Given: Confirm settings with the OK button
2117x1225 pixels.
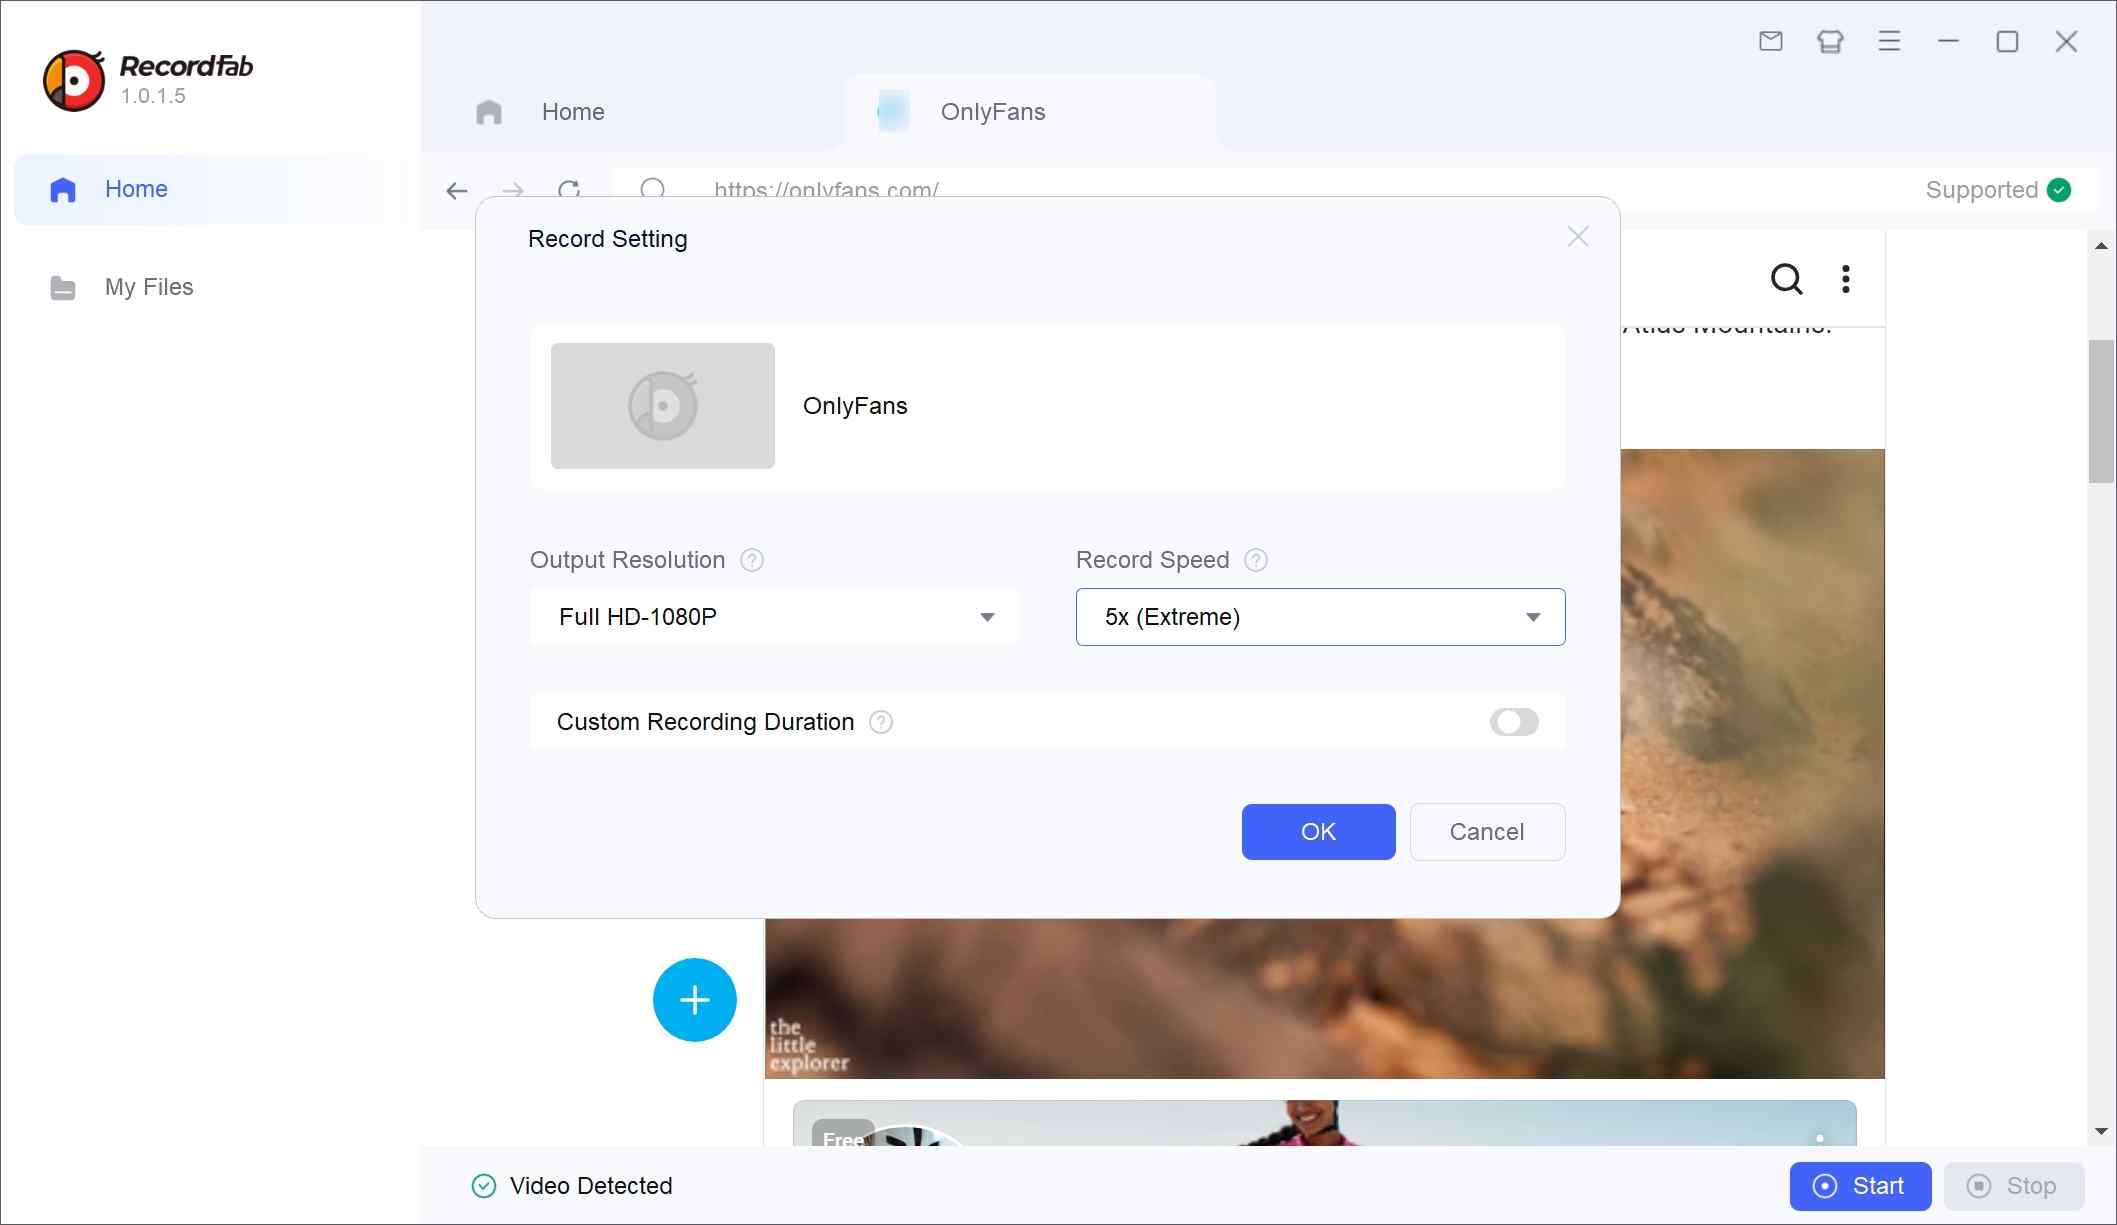Looking at the screenshot, I should (x=1318, y=831).
